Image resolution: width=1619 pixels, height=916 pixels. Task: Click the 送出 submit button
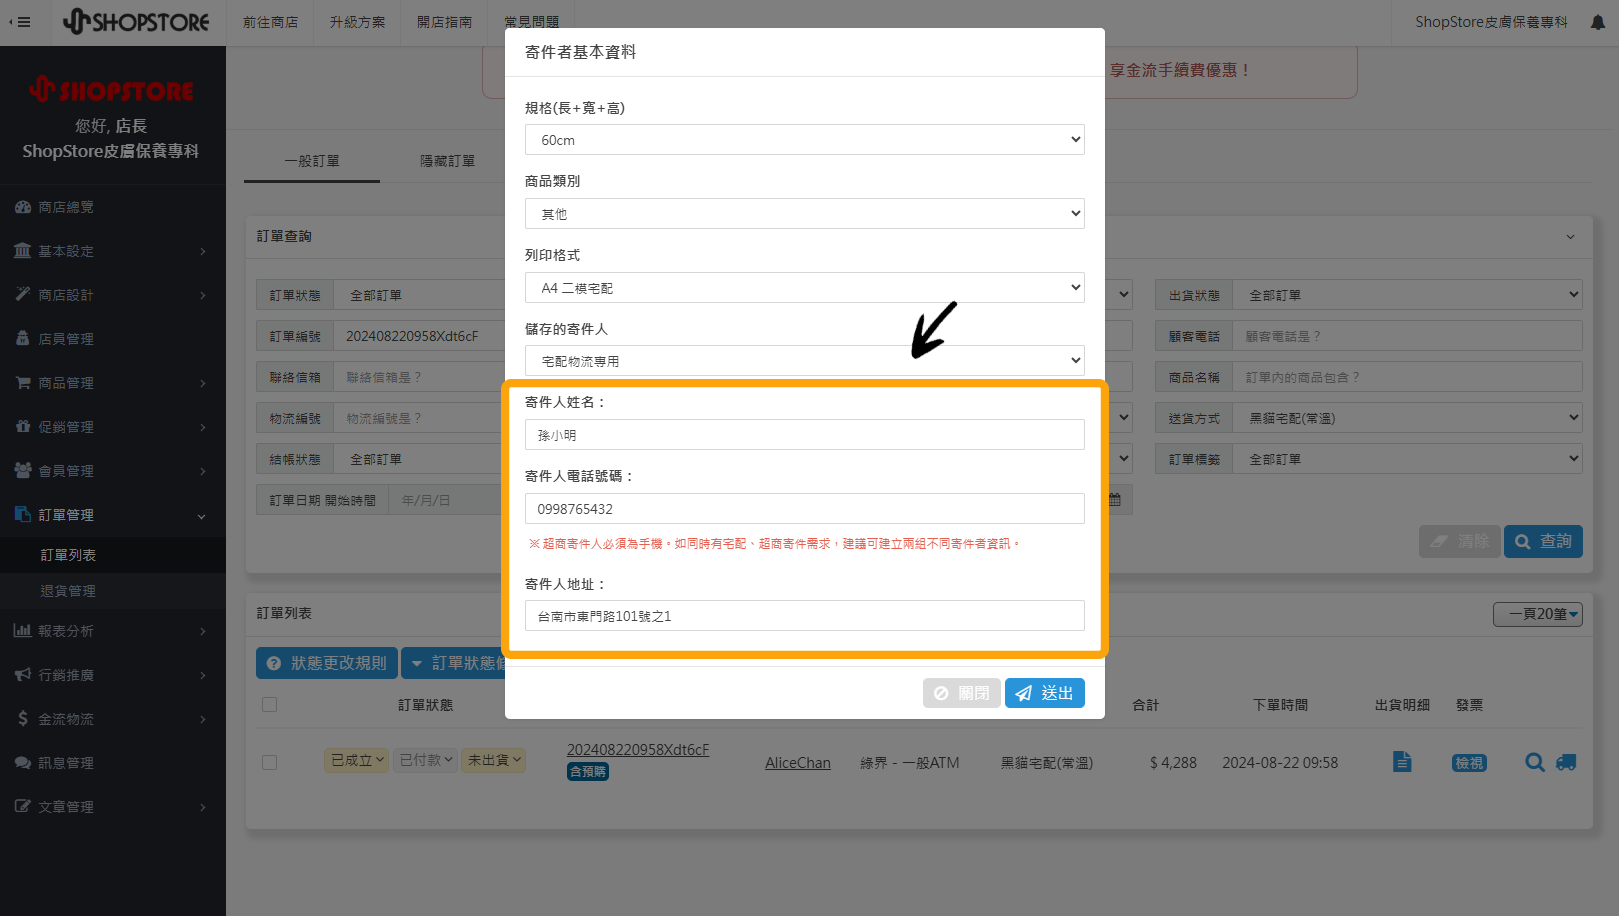1044,693
